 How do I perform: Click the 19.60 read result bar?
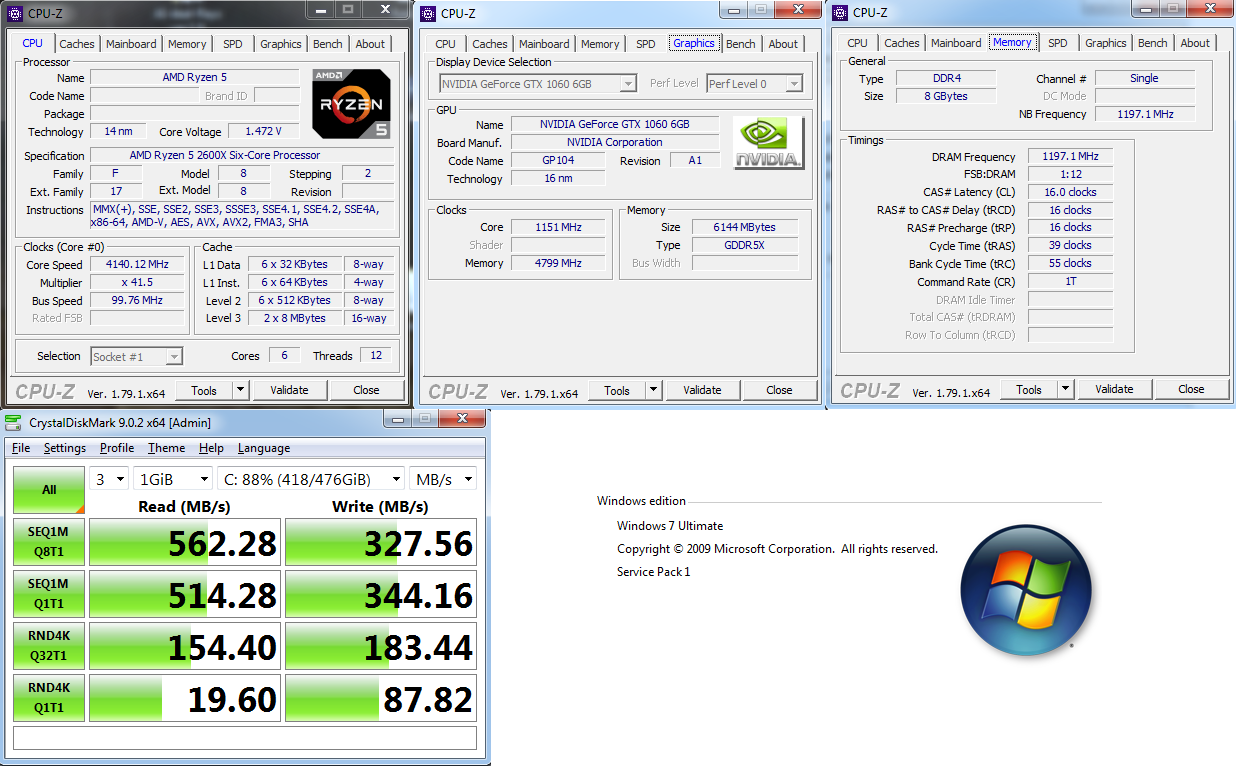click(185, 699)
